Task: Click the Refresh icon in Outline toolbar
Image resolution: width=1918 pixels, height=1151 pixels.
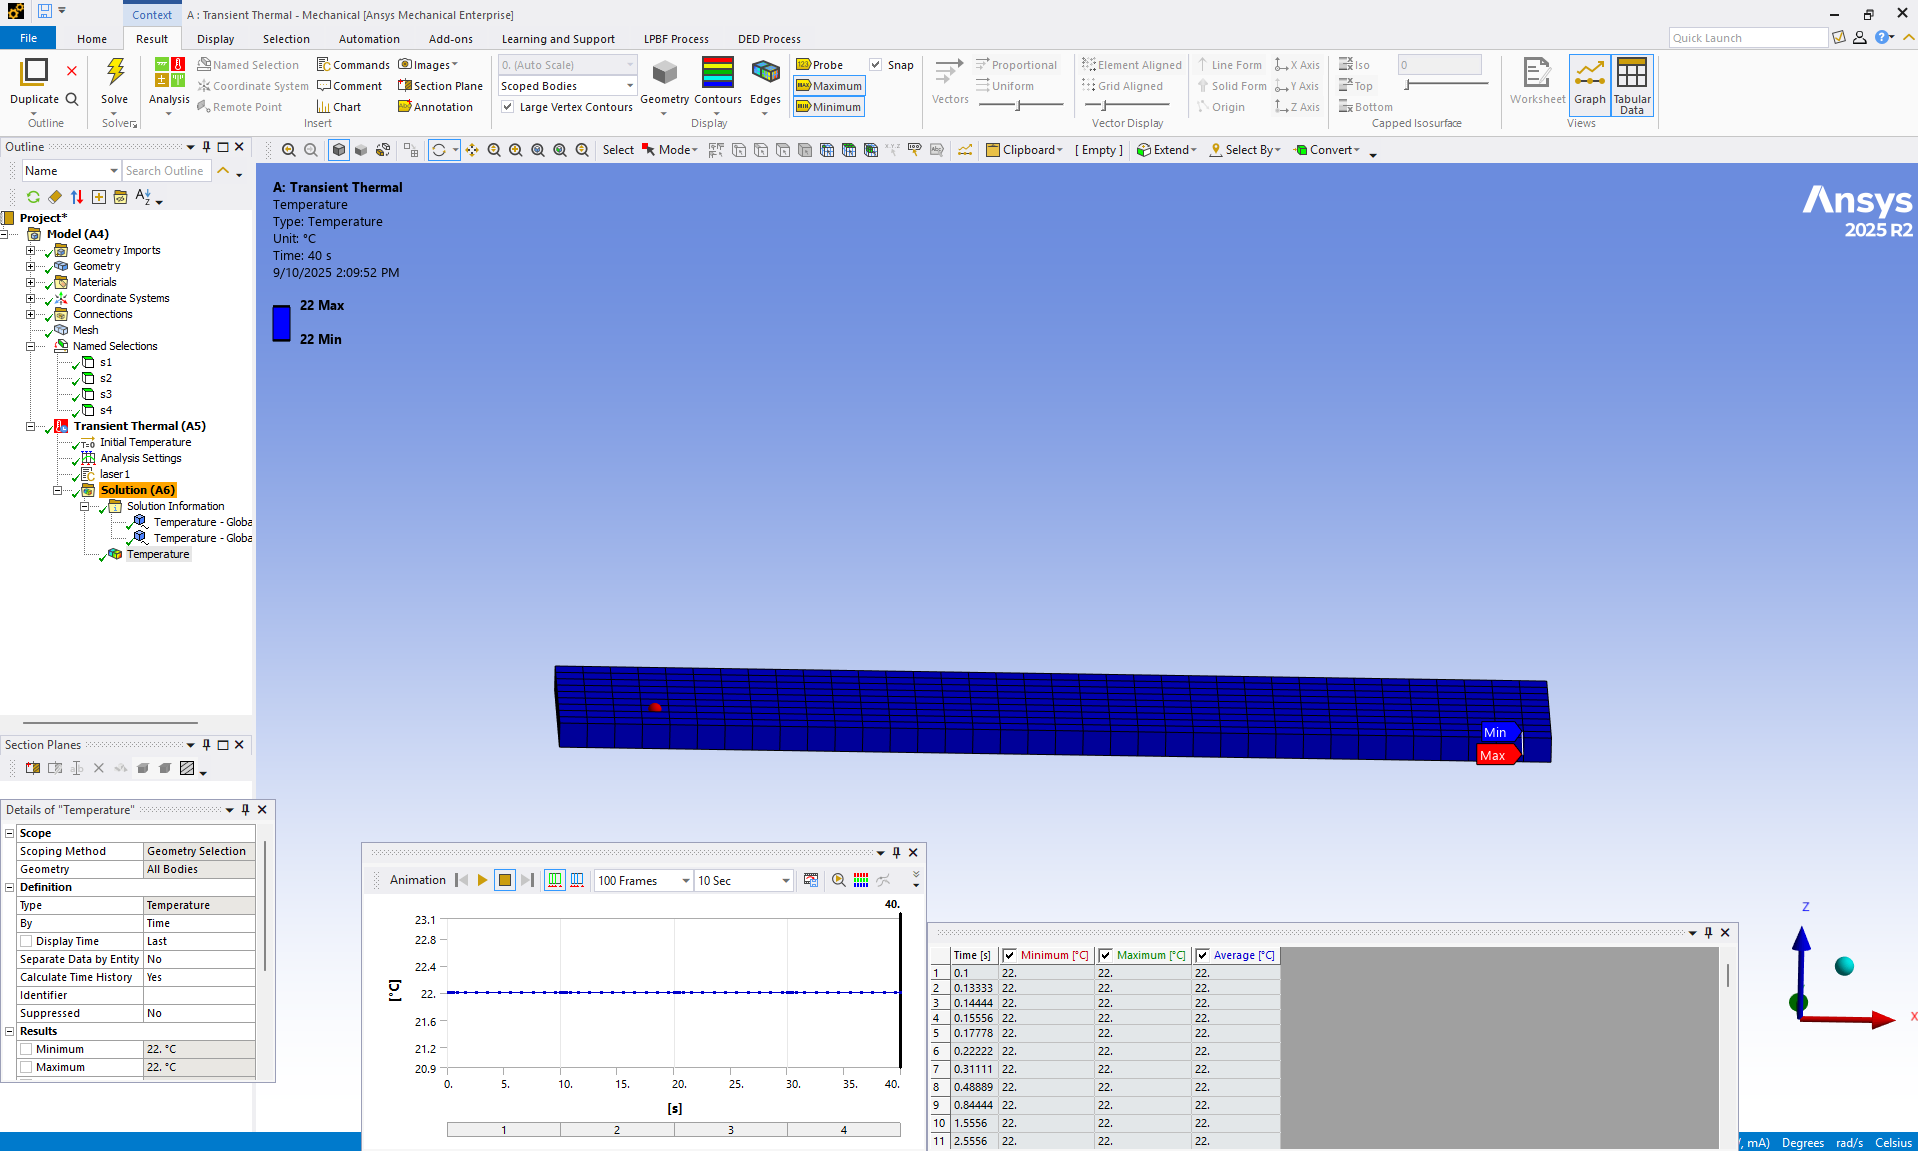Action: tap(33, 197)
